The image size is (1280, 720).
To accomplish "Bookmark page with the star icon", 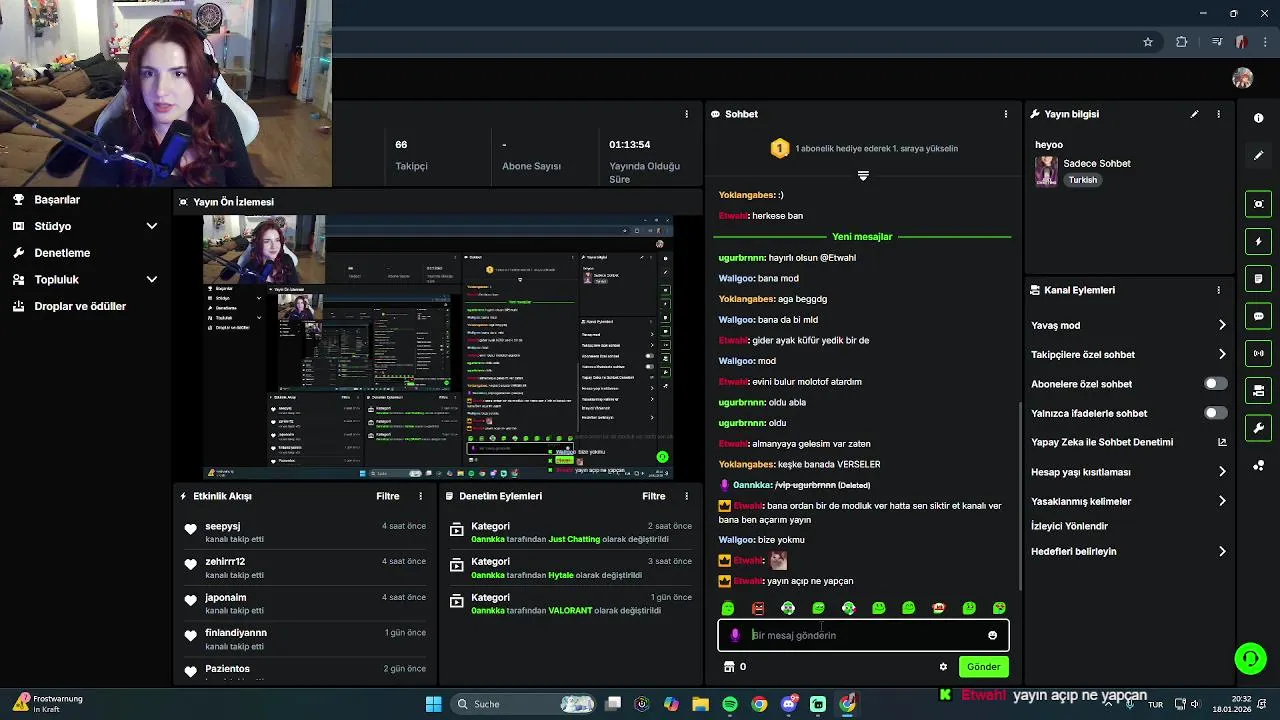I will 1148,42.
